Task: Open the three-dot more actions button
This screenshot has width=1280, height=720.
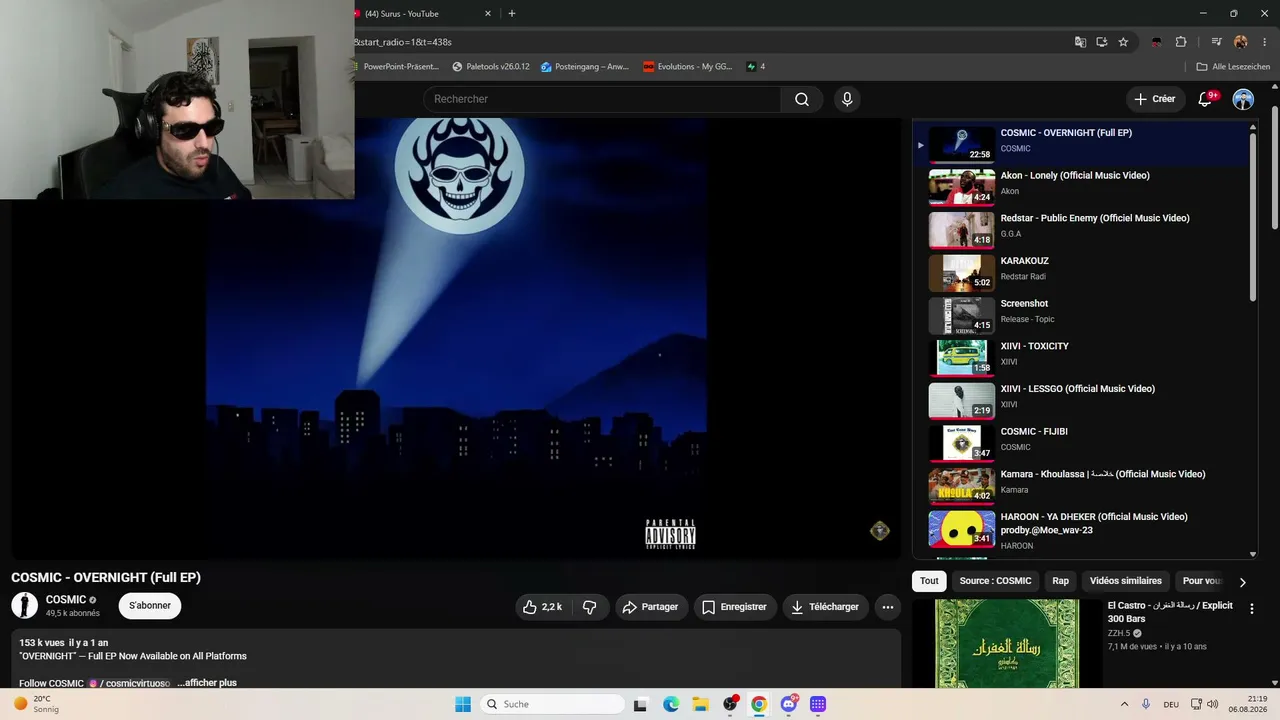Action: [887, 607]
